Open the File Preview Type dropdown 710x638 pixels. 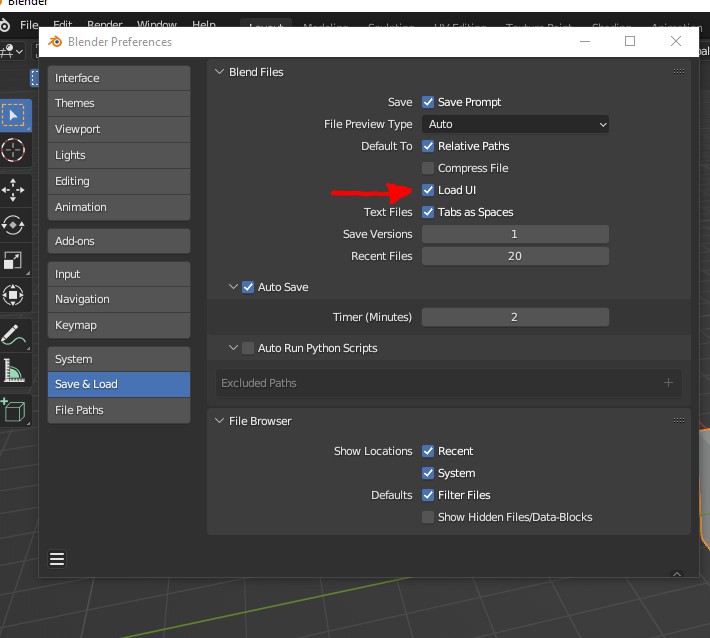(x=515, y=124)
